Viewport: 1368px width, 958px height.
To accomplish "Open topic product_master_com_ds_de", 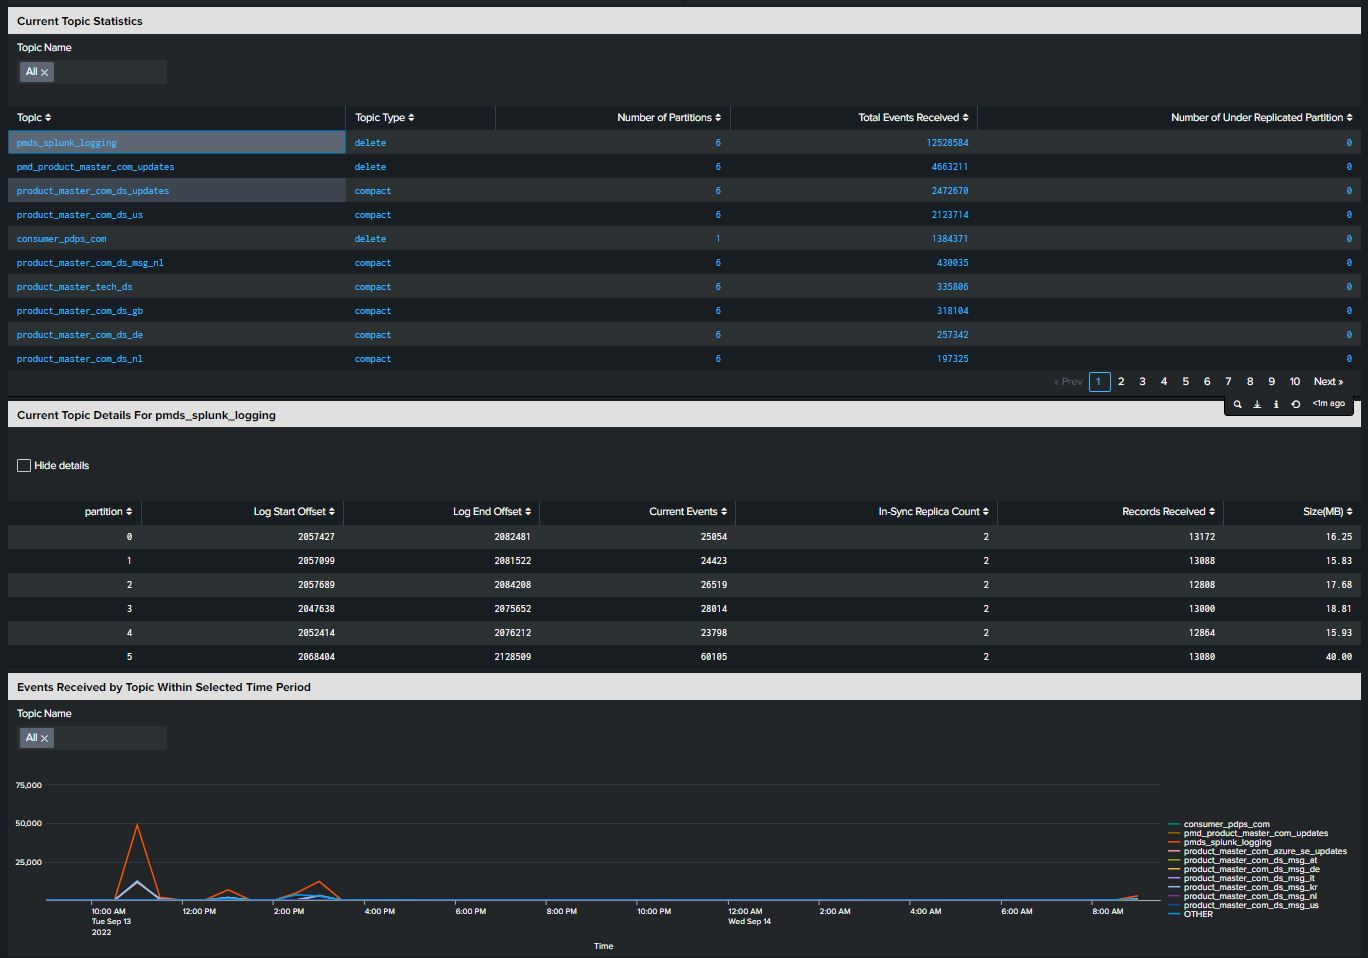I will click(x=80, y=335).
